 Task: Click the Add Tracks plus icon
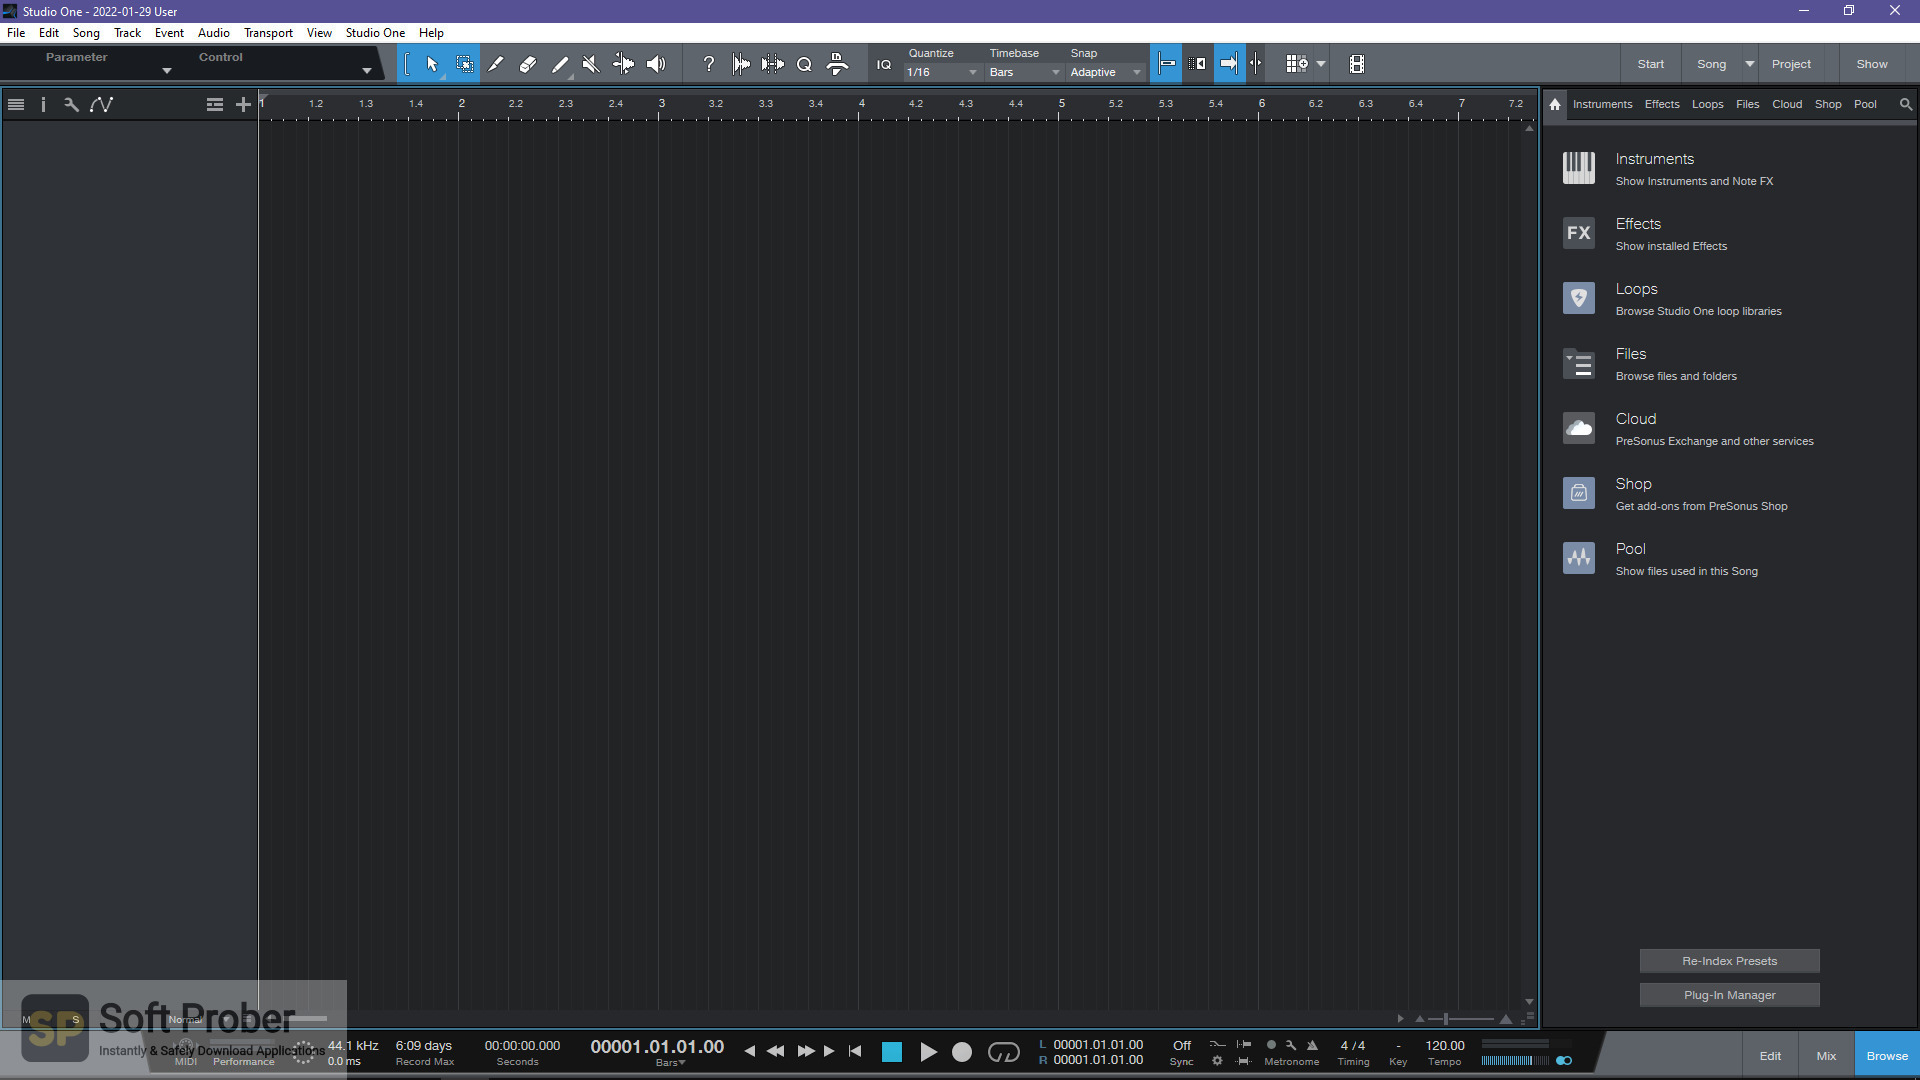(243, 104)
